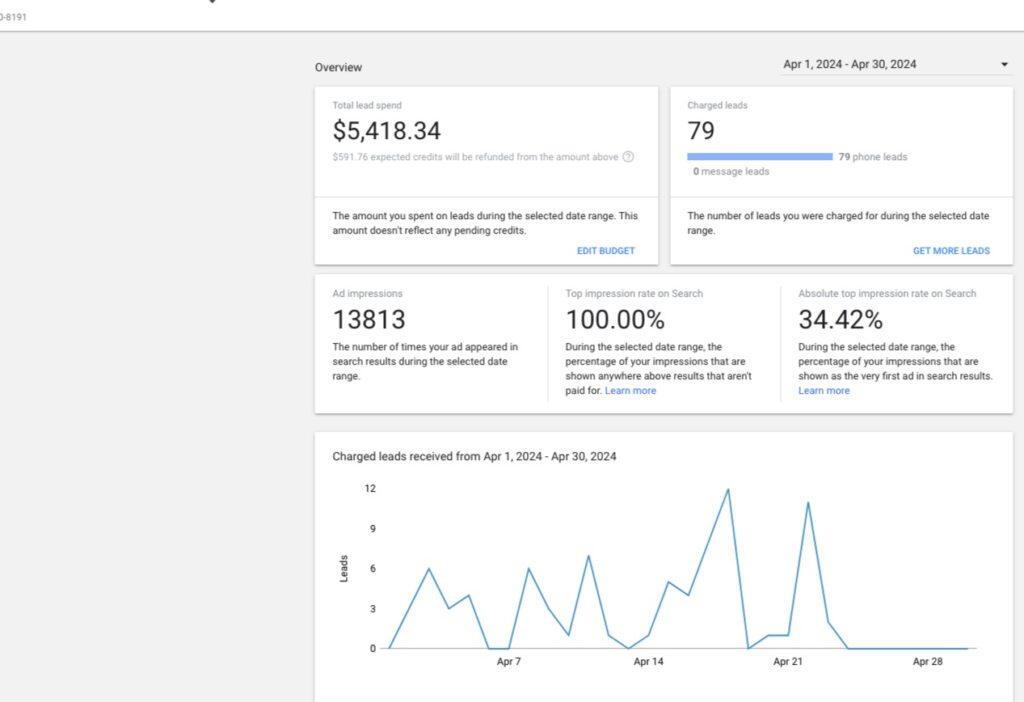
Task: Click the 100.00% top impression rate value
Action: pos(615,319)
